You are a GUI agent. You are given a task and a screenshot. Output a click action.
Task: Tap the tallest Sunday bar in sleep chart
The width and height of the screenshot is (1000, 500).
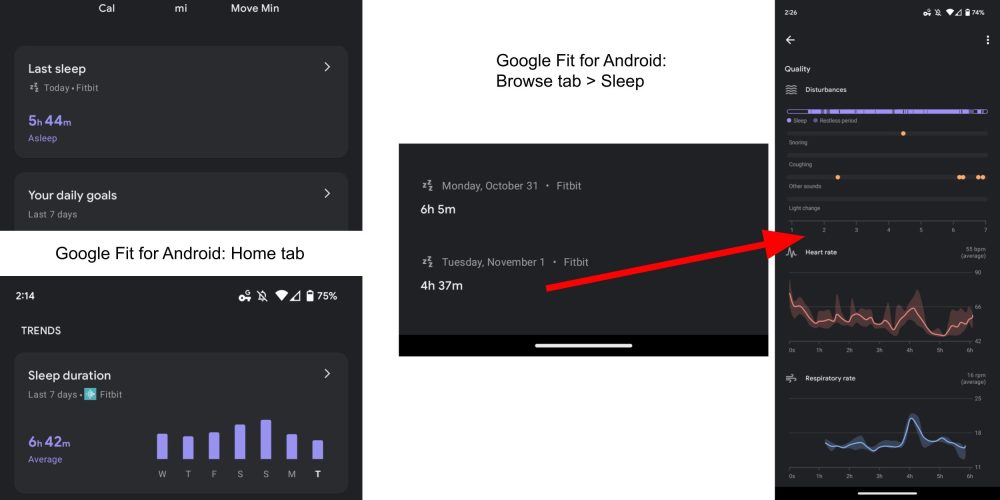266,439
